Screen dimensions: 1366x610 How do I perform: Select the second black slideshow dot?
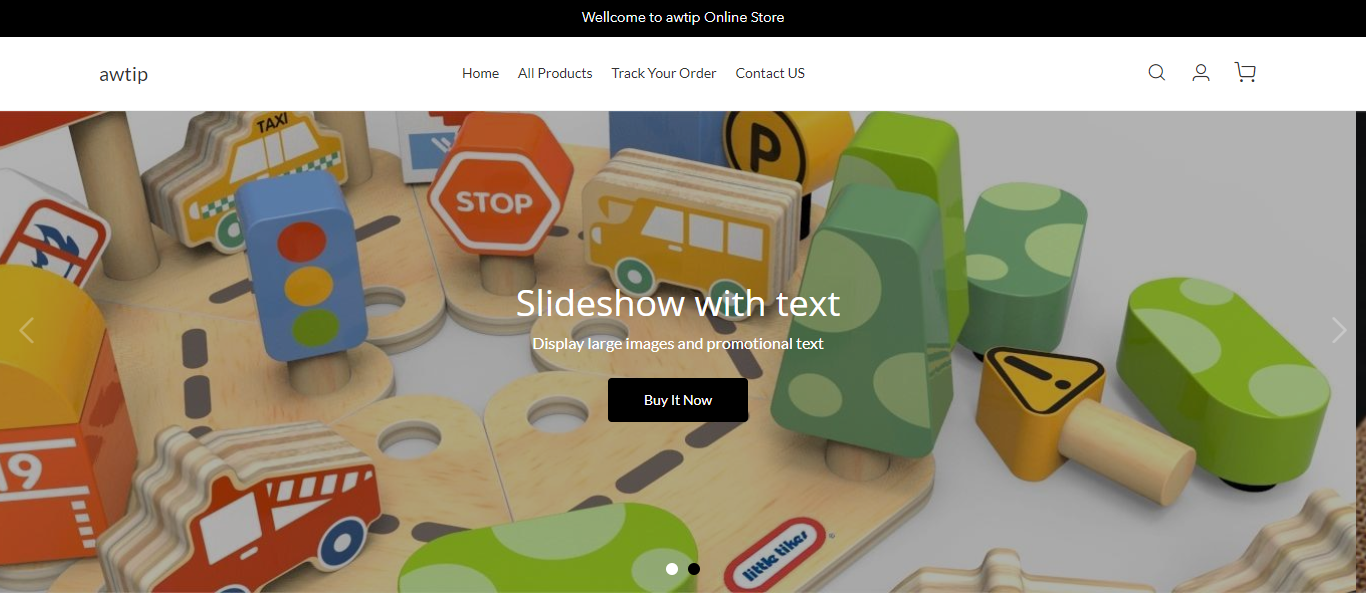tap(694, 569)
